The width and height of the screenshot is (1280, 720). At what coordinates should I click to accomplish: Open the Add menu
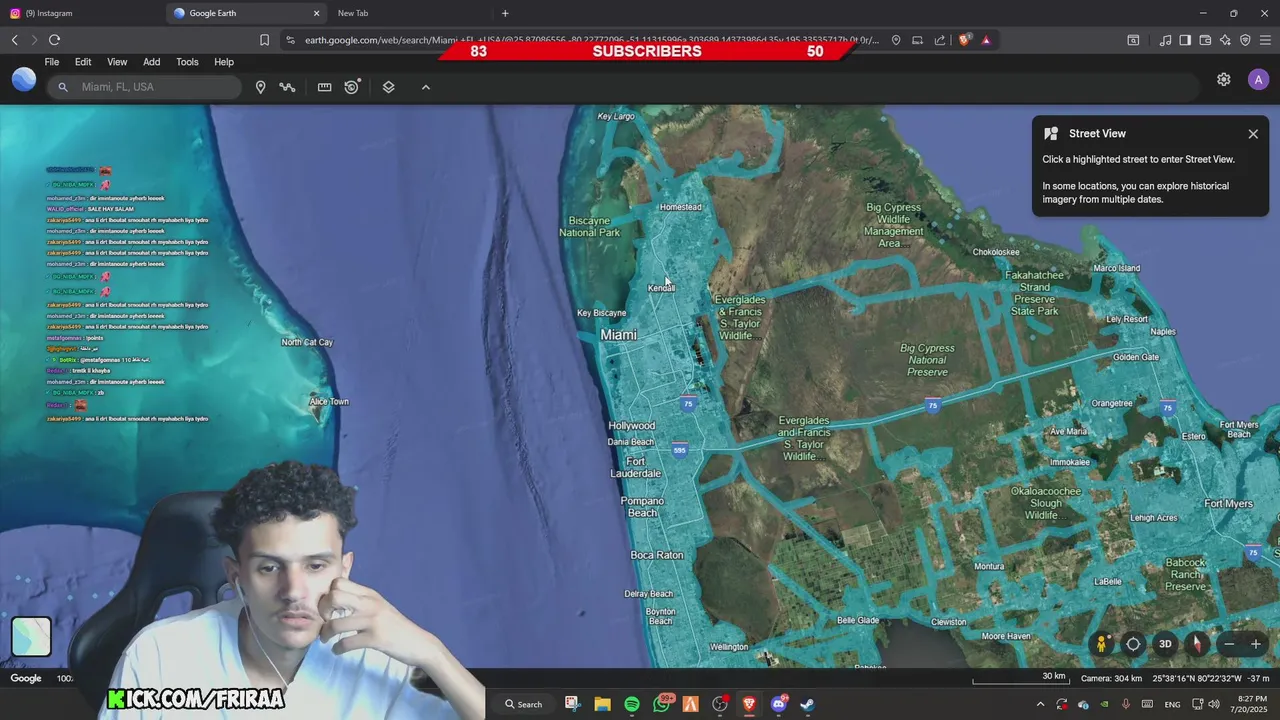coord(152,62)
